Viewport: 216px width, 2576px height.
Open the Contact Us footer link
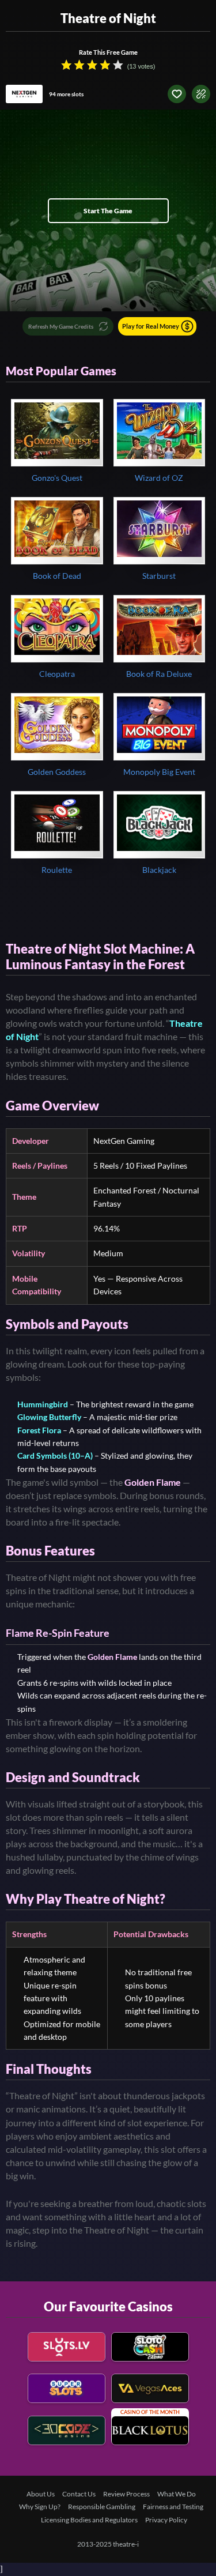point(79,2493)
